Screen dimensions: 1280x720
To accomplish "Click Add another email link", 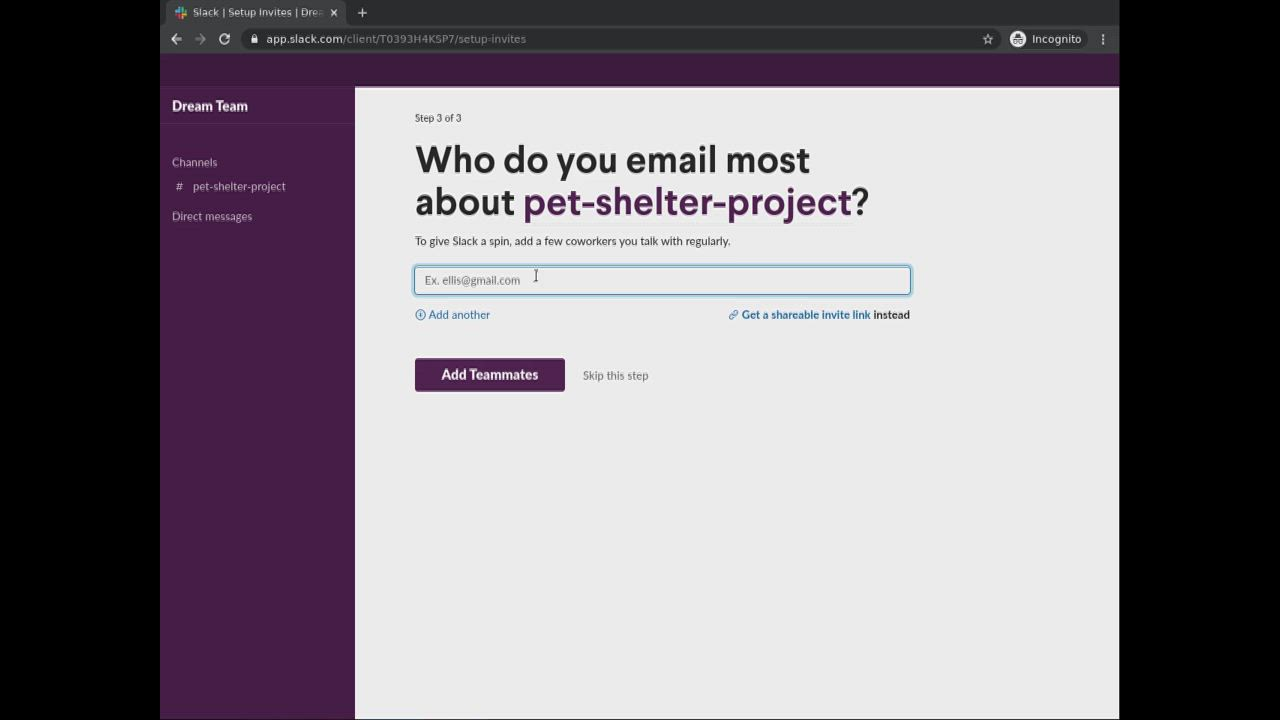I will (x=453, y=315).
